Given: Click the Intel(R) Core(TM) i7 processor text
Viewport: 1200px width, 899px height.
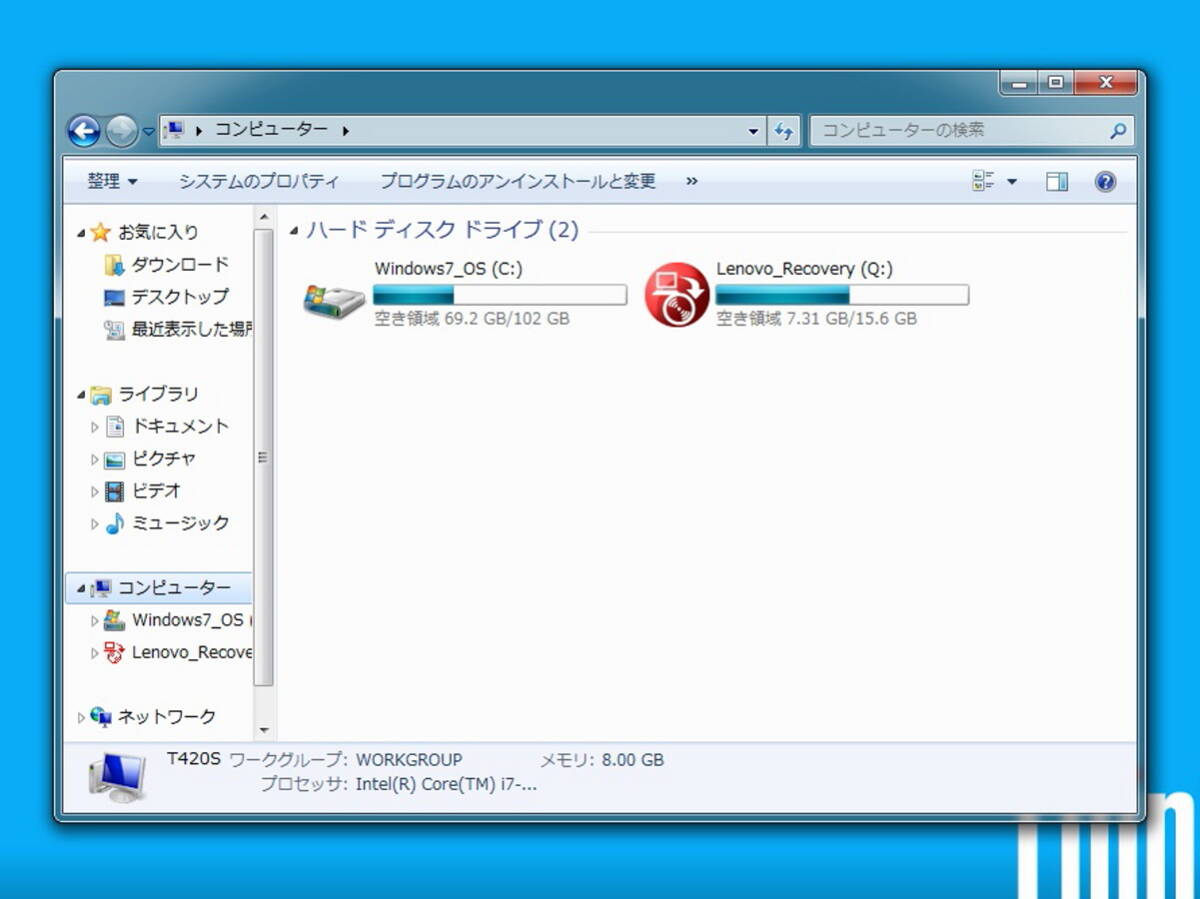Looking at the screenshot, I should [446, 784].
